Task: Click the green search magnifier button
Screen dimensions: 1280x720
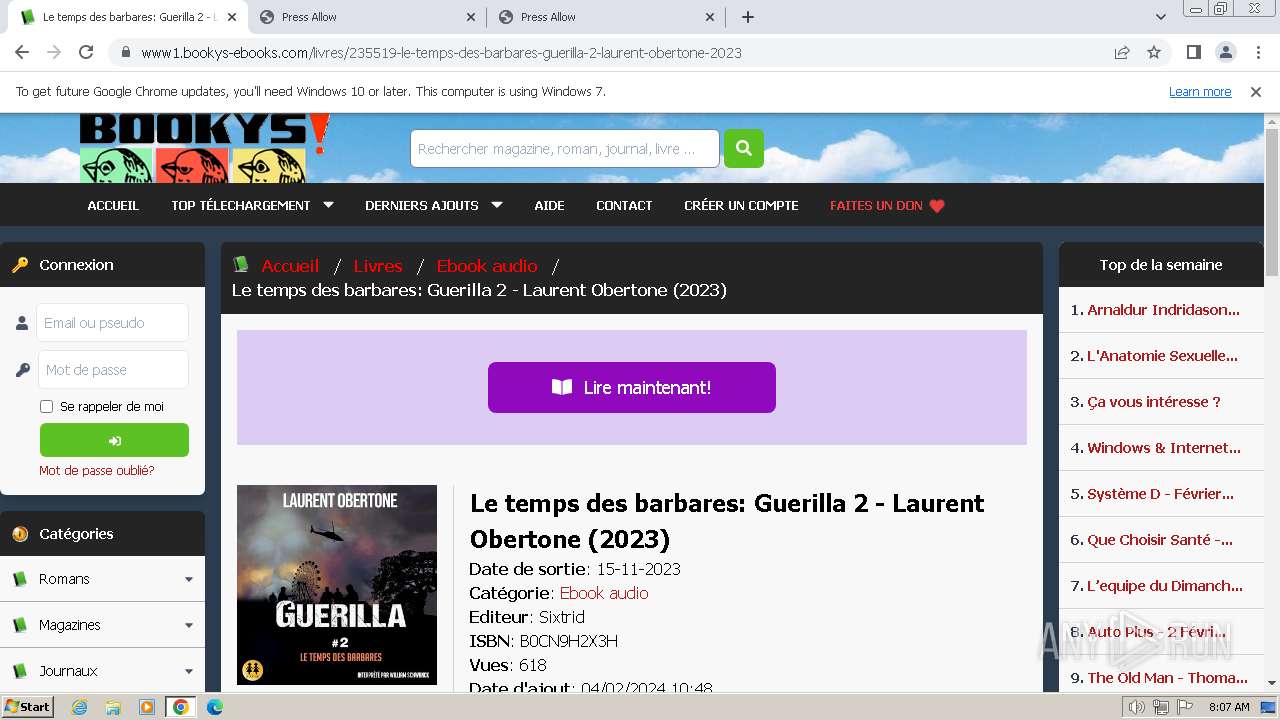Action: coord(743,149)
